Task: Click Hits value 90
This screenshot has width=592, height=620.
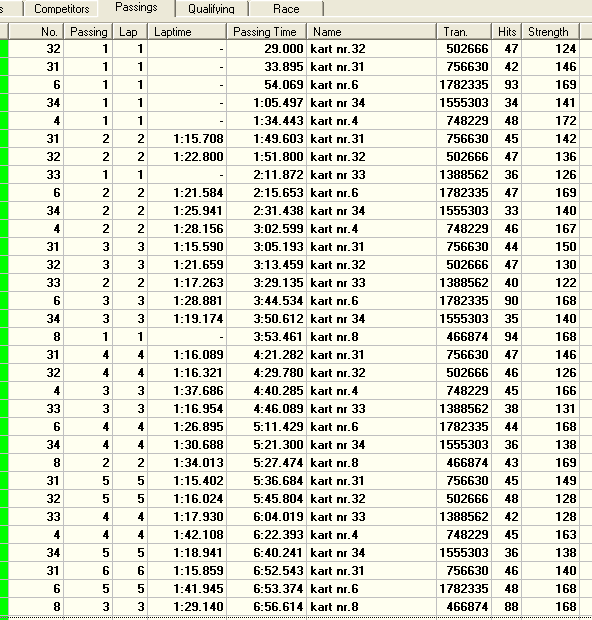Action: 507,301
